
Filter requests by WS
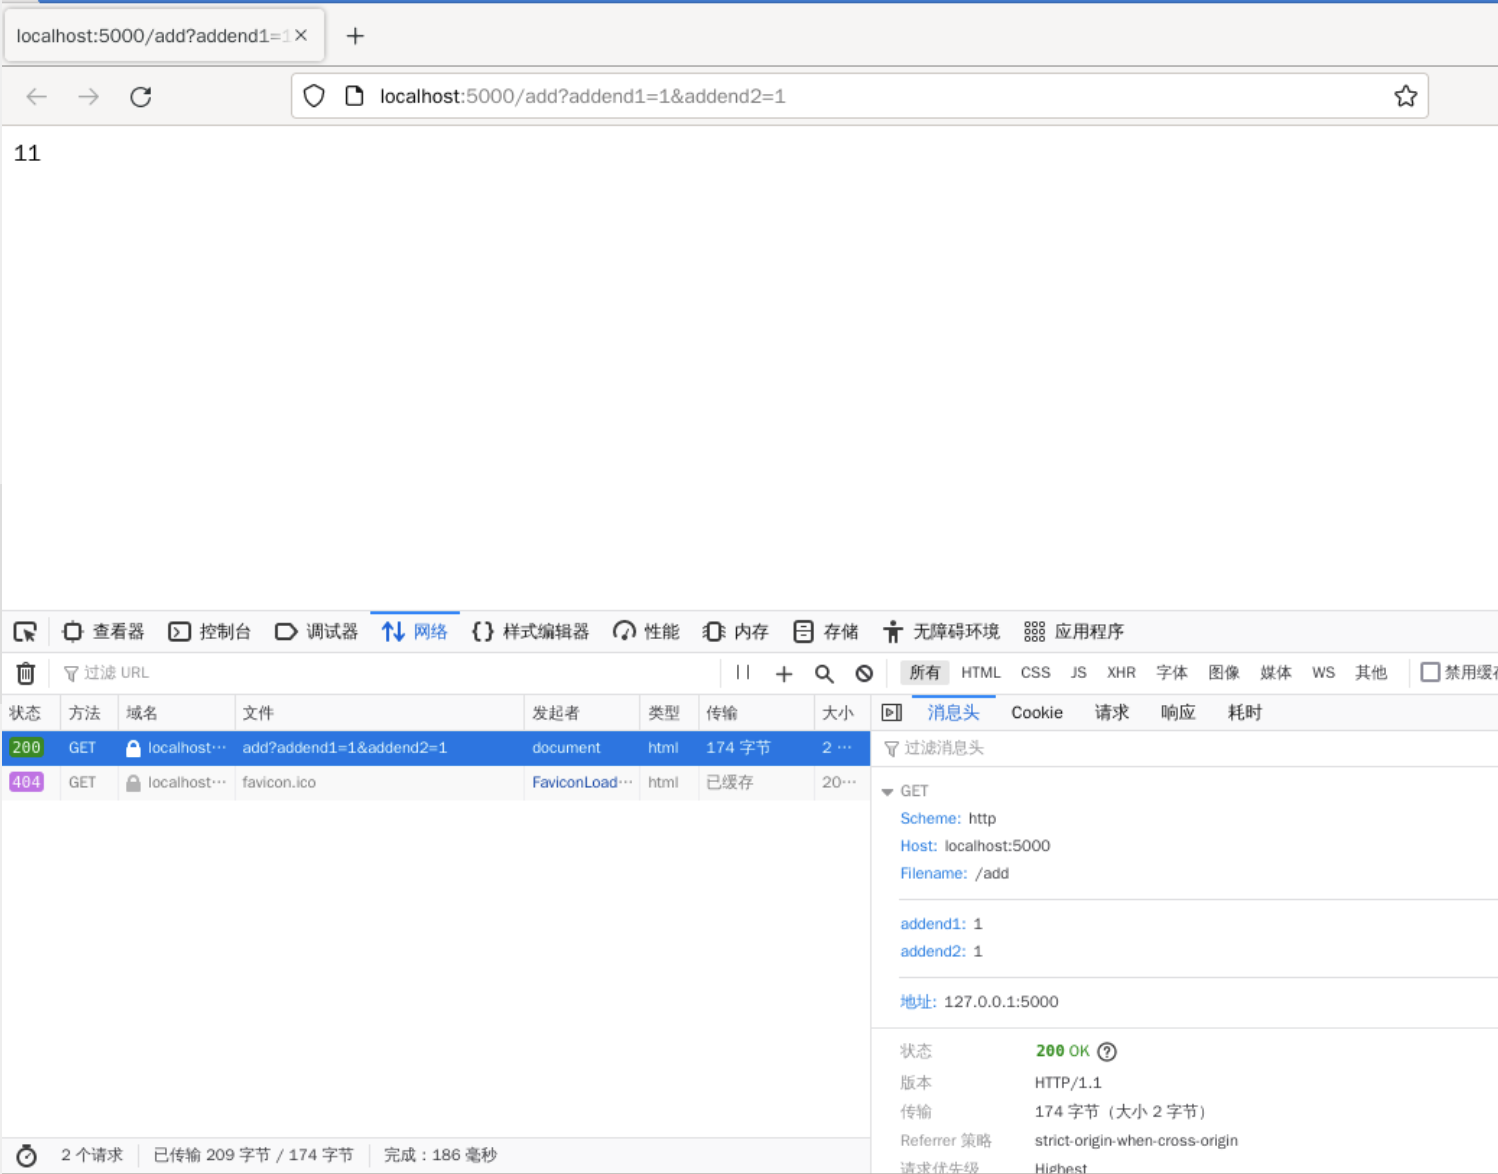point(1323,673)
